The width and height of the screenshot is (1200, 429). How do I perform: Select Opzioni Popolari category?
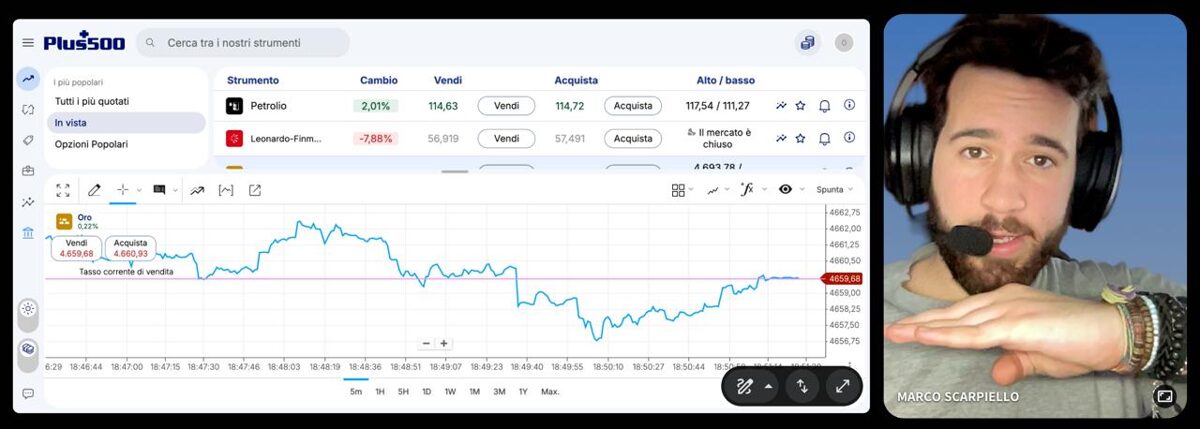[91, 144]
